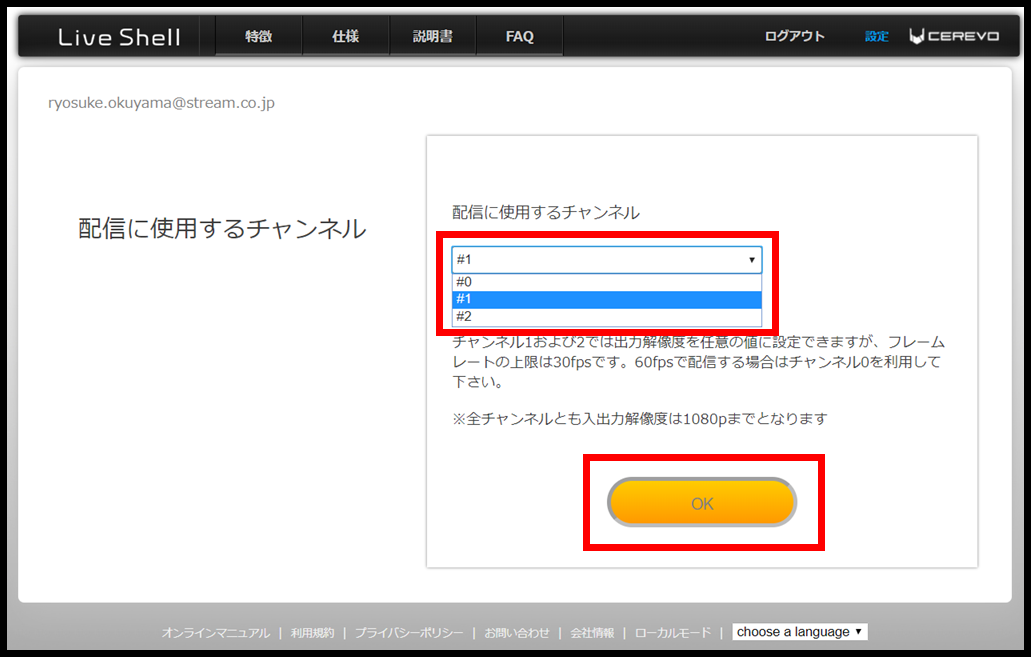The height and width of the screenshot is (657, 1031).
Task: Click the 設定 menu item
Action: pos(875,35)
